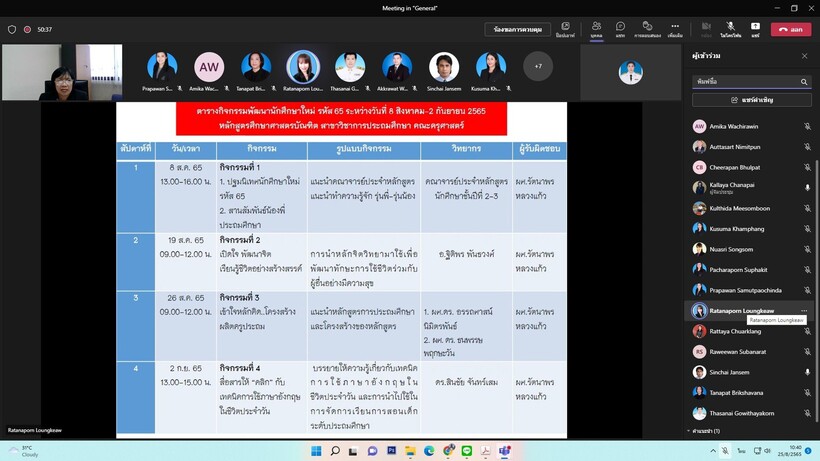
Task: Expand the +7 hidden participants bubble
Action: pos(538,66)
